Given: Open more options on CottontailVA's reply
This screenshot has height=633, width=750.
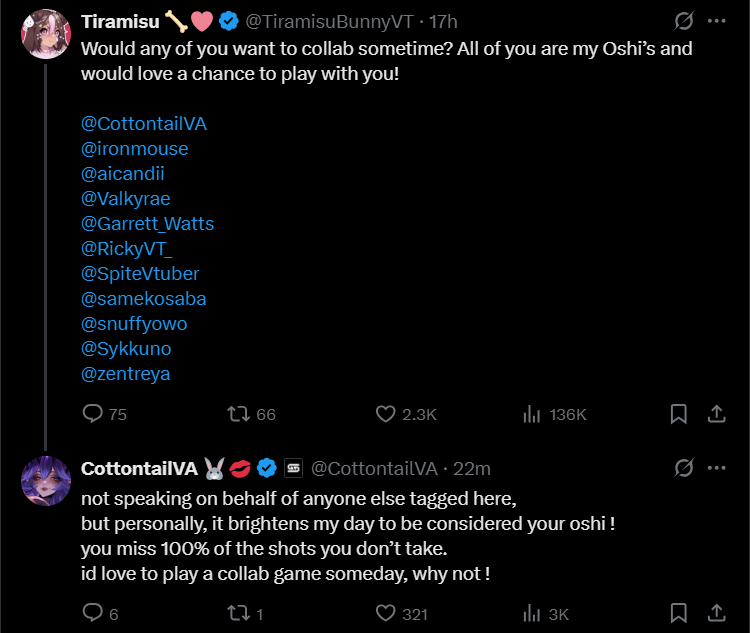Looking at the screenshot, I should (x=716, y=468).
